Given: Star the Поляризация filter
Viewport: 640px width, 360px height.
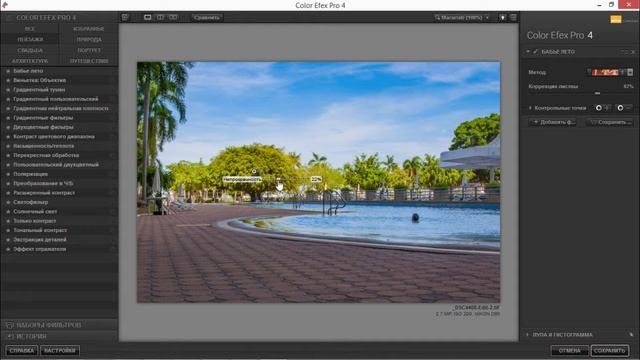Looking at the screenshot, I should coord(8,174).
